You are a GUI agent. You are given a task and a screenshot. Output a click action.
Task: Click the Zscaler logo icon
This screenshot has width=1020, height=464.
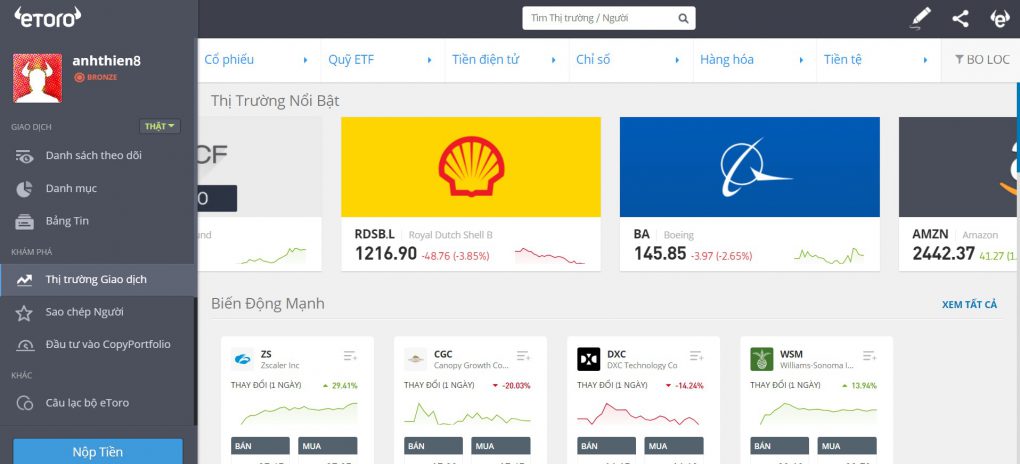(x=242, y=359)
